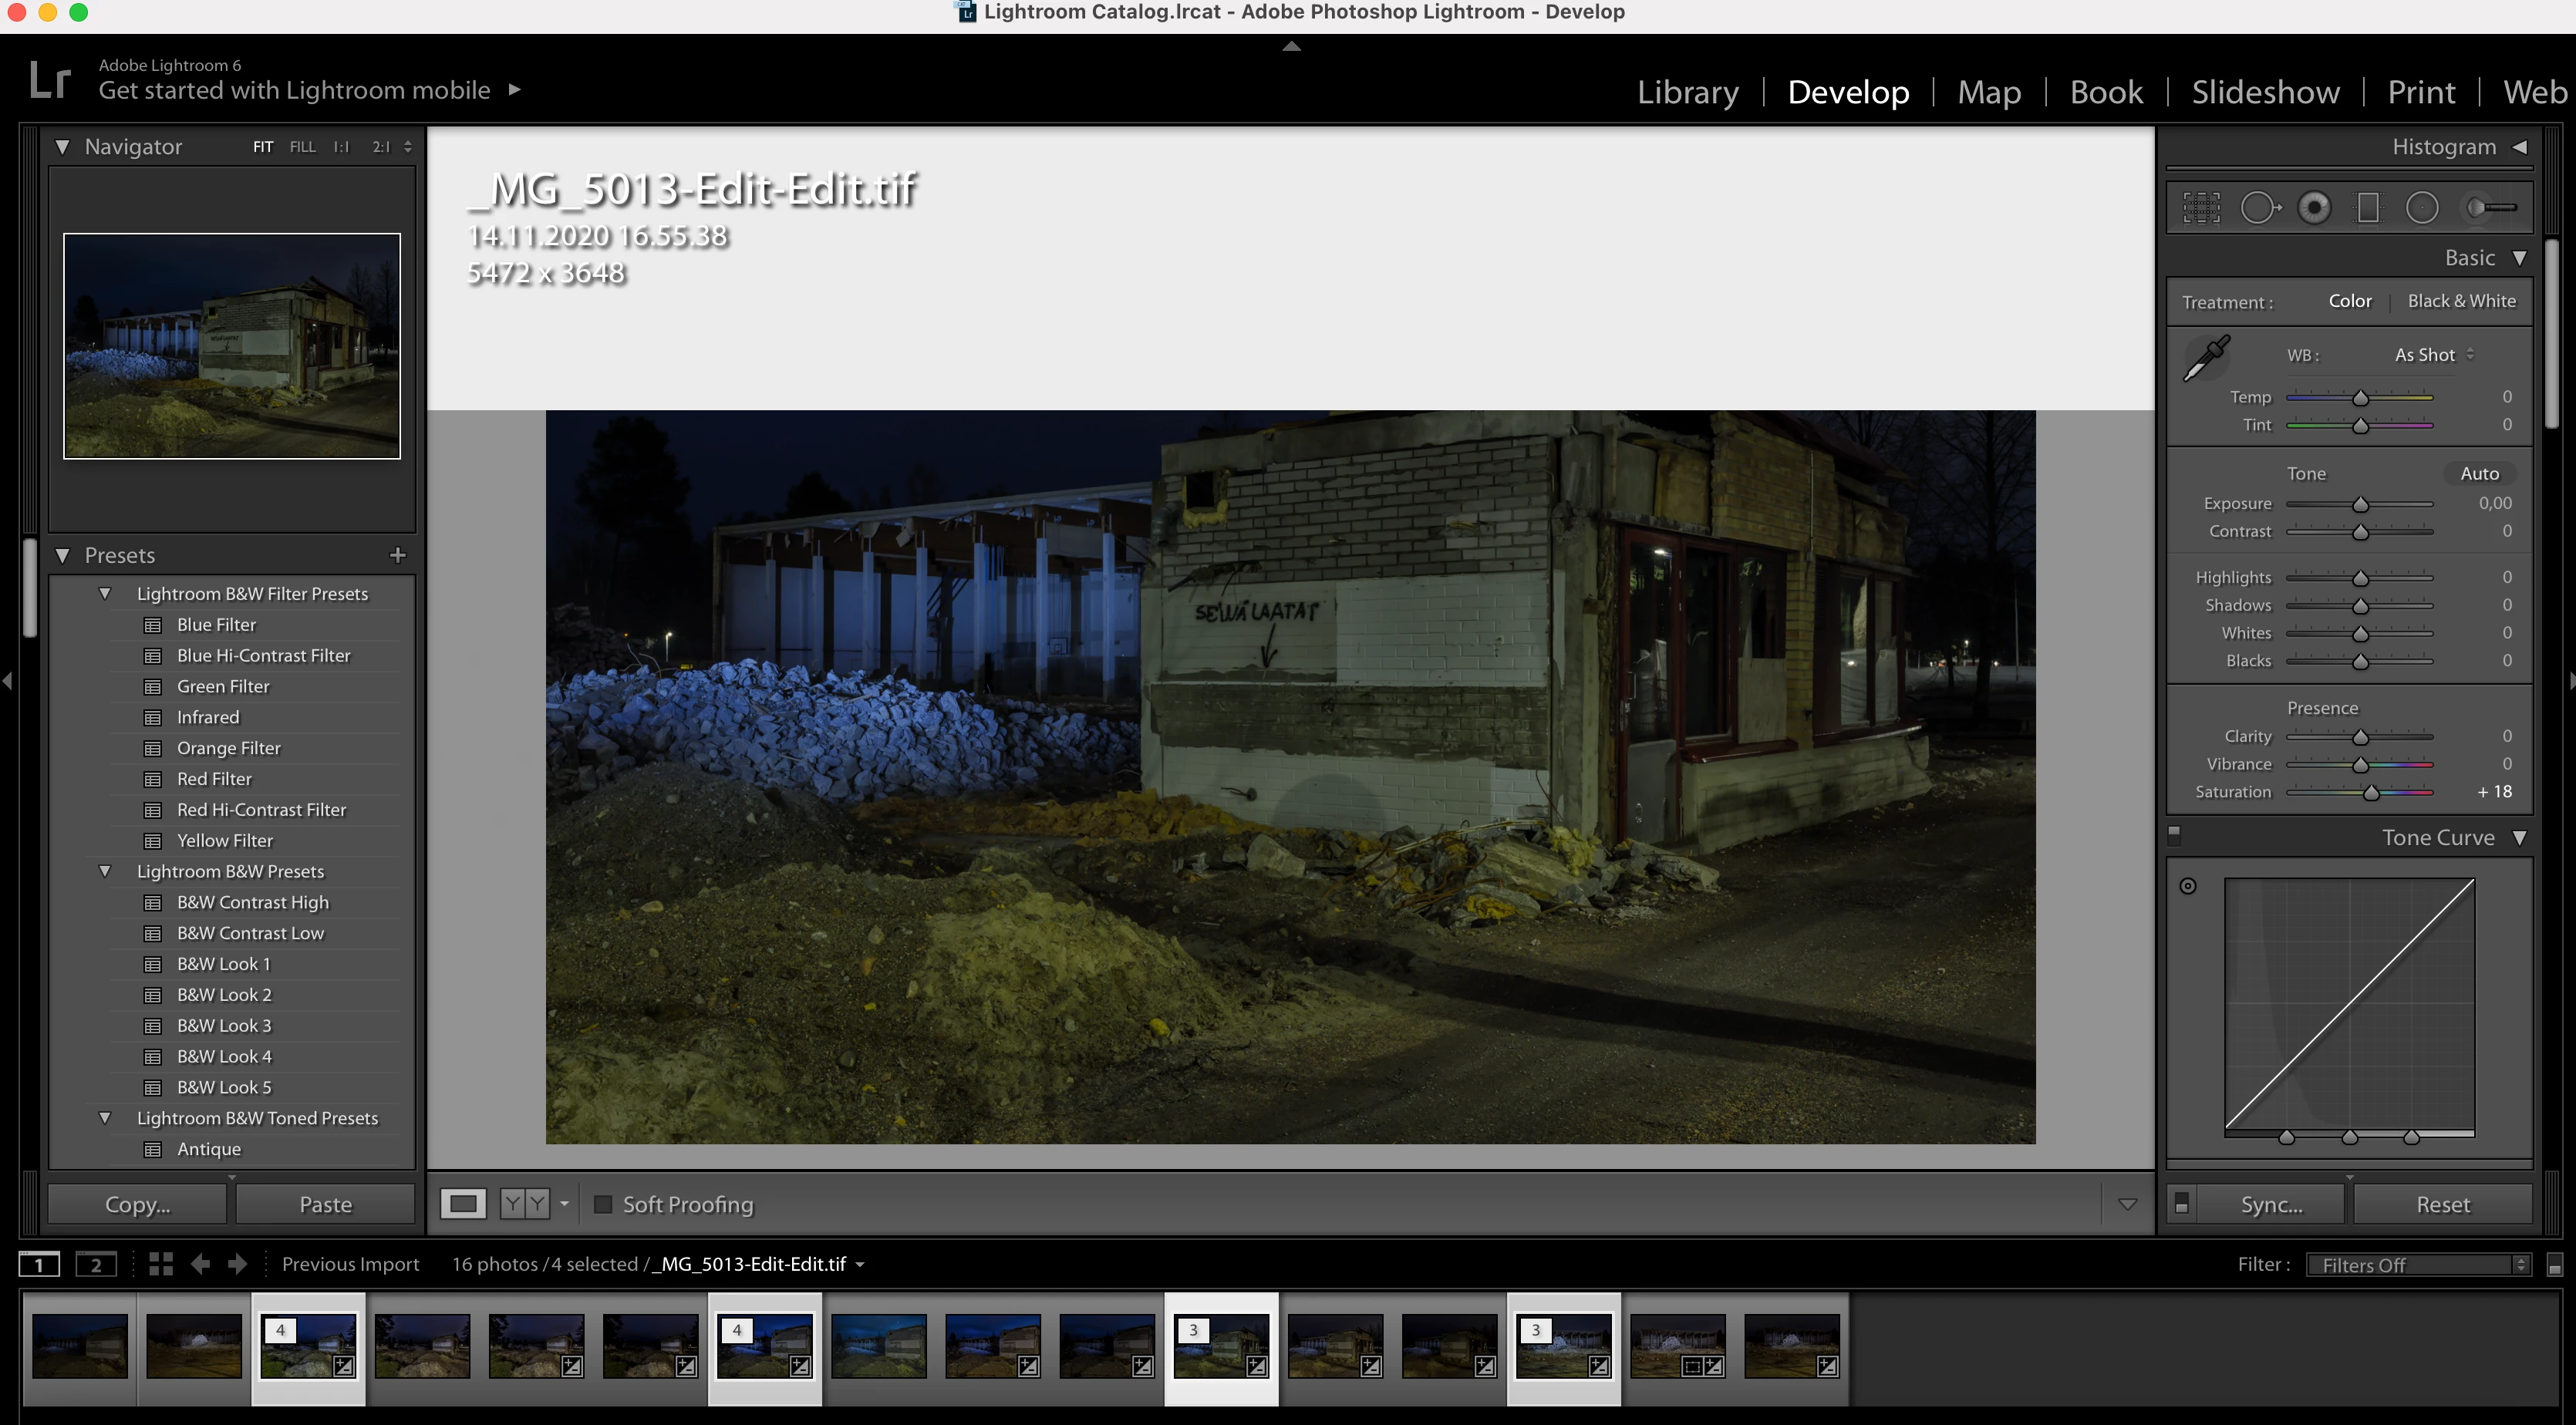Select the Spot Removal tool
2576x1425 pixels.
click(x=2259, y=208)
